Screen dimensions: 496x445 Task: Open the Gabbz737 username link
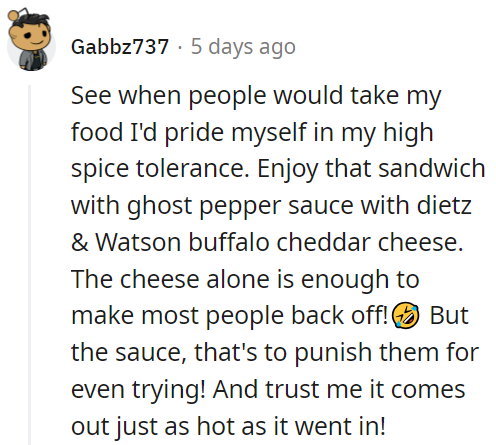point(120,47)
